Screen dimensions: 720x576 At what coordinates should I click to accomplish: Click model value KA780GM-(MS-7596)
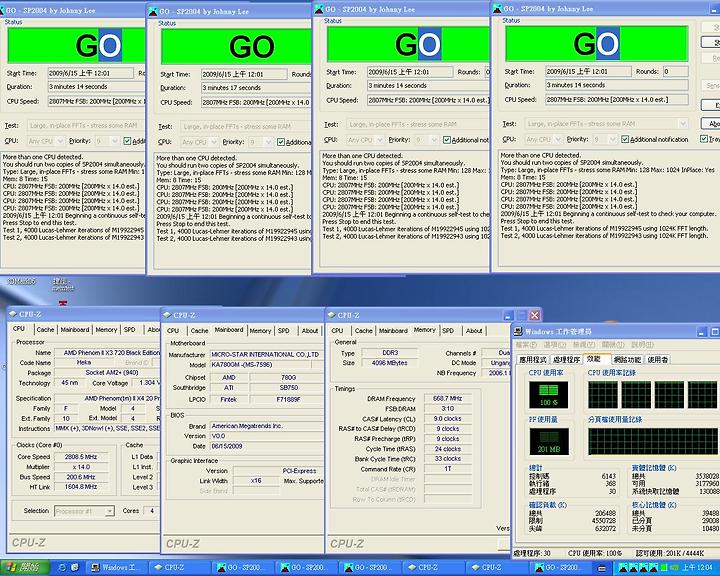260,365
